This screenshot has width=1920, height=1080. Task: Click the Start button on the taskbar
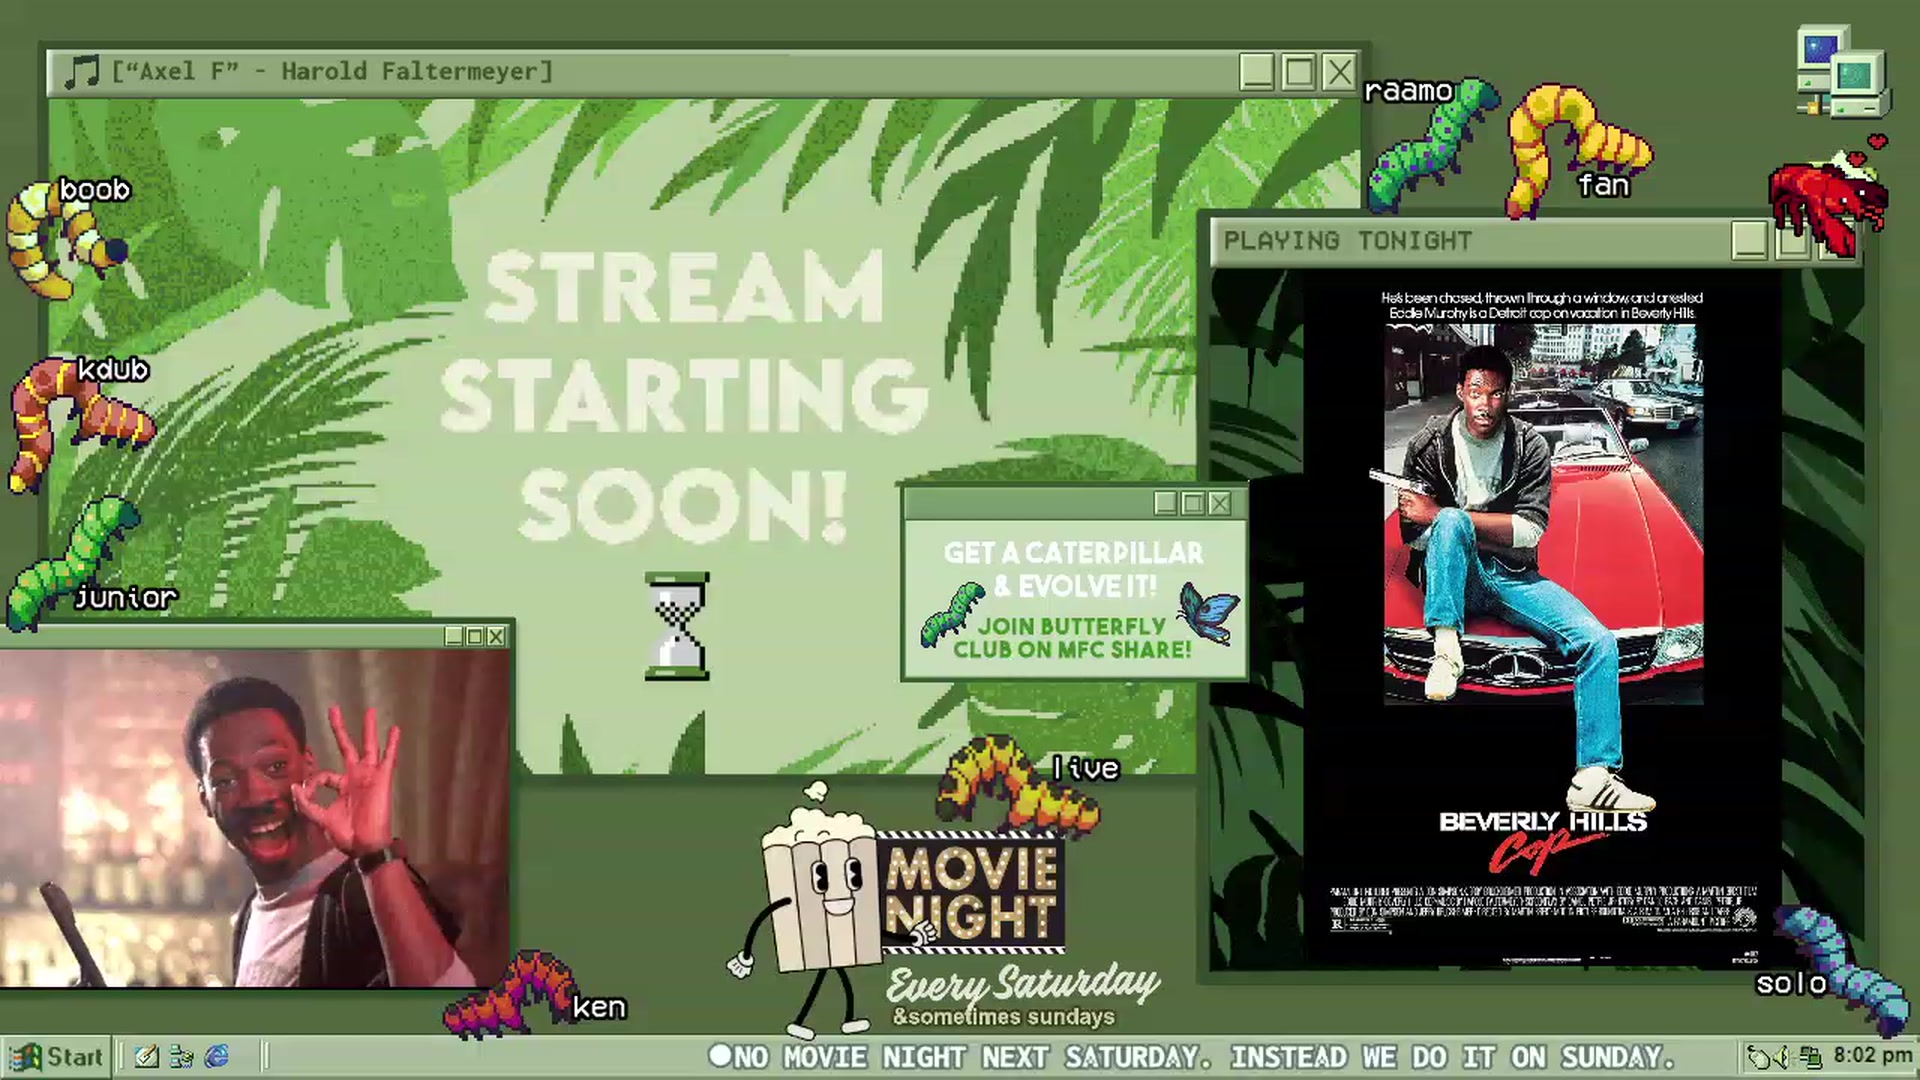coord(57,1056)
